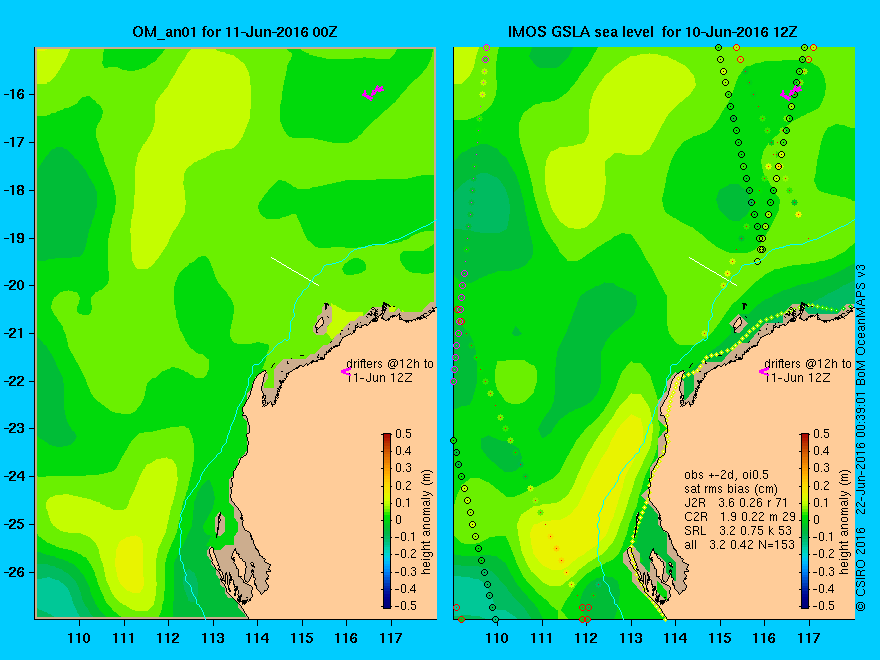Click the magenta drifter legend arrow in the left map
Screen dimensions: 880x660
346,371
